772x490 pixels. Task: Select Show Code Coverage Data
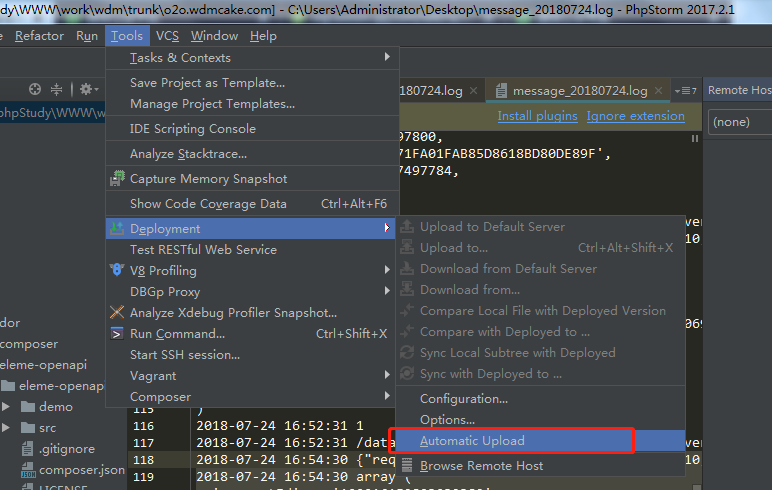252,204
